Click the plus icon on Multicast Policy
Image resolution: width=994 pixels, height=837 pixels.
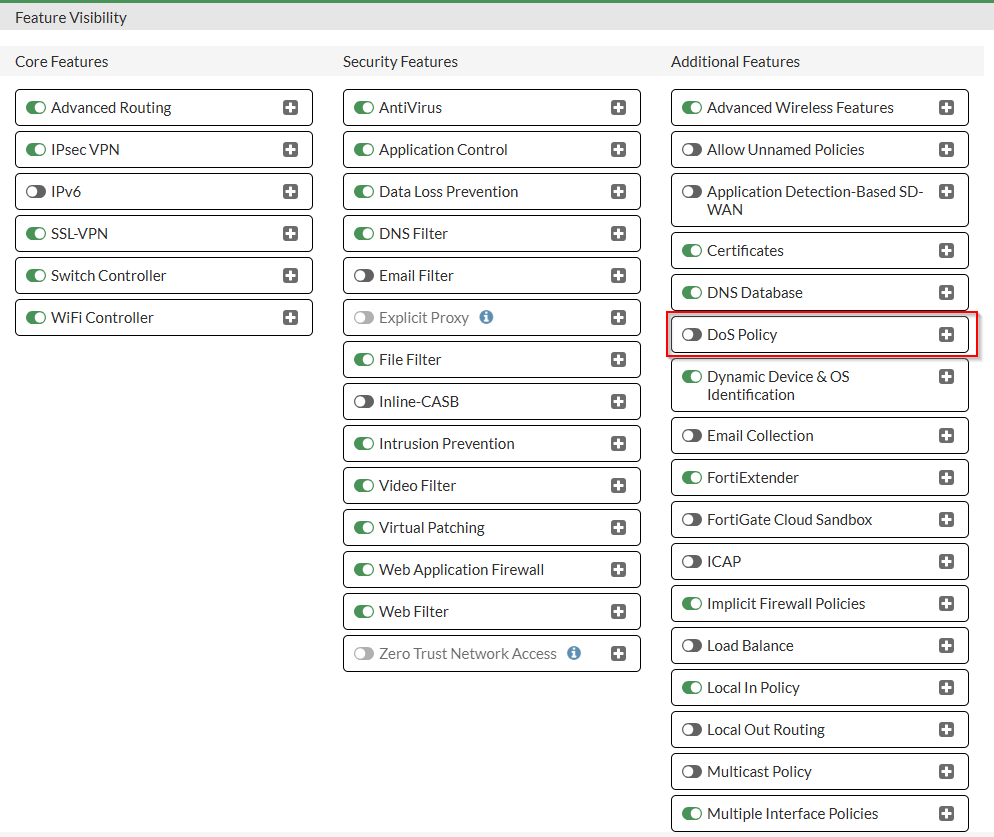(946, 771)
